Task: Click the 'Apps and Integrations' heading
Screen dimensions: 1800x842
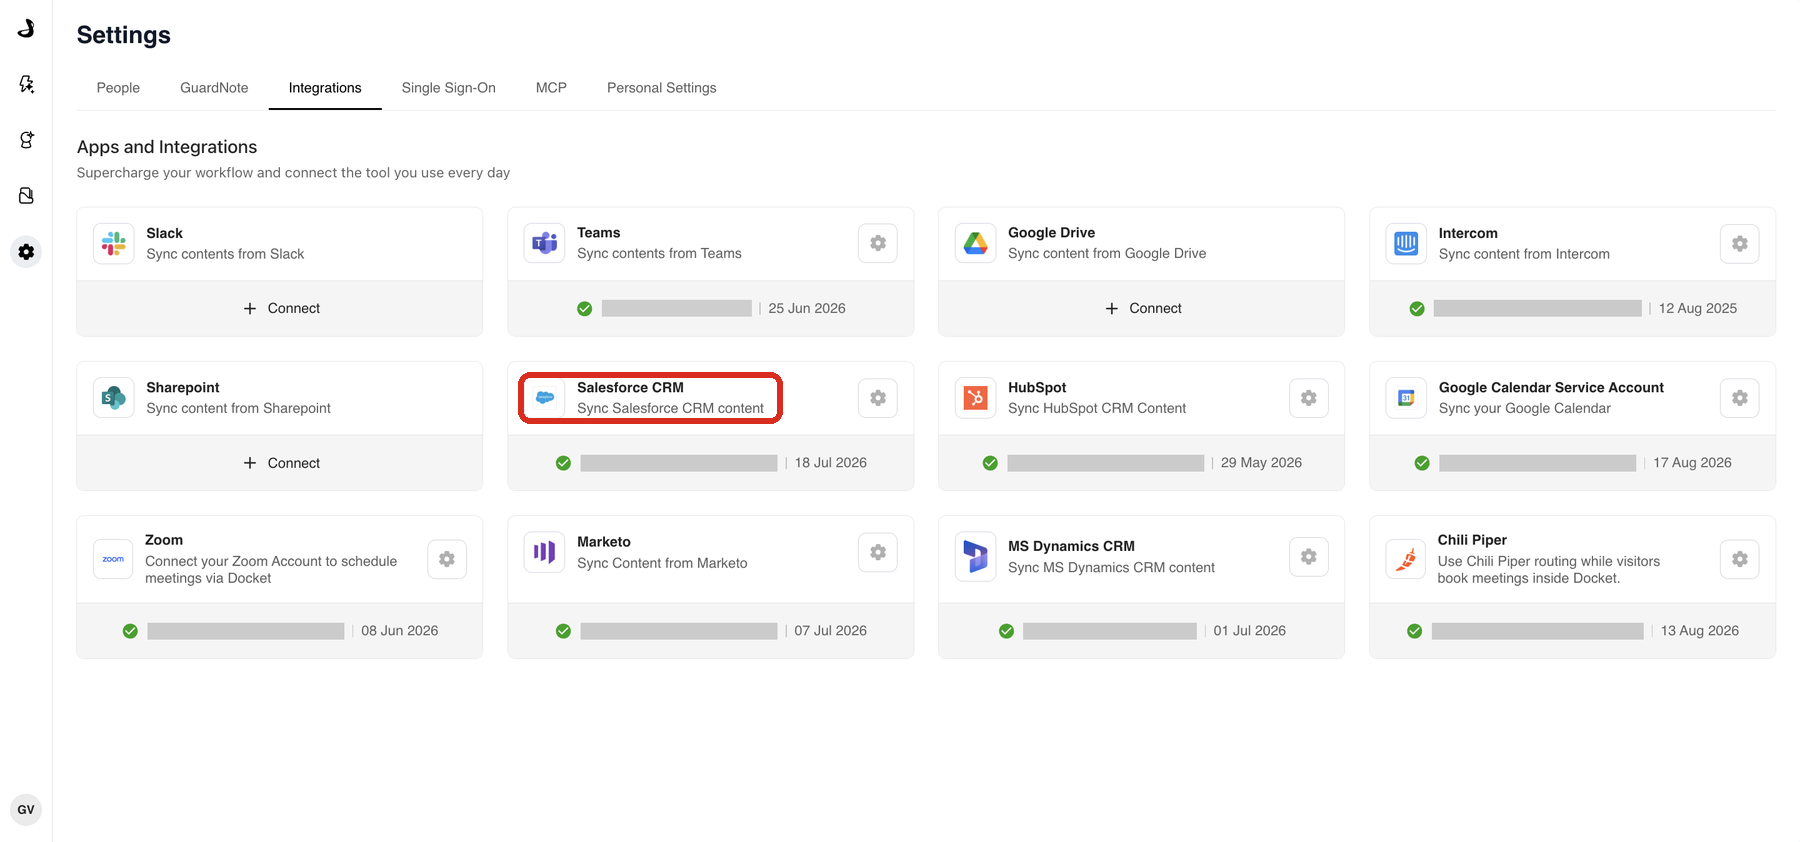Action: (167, 147)
